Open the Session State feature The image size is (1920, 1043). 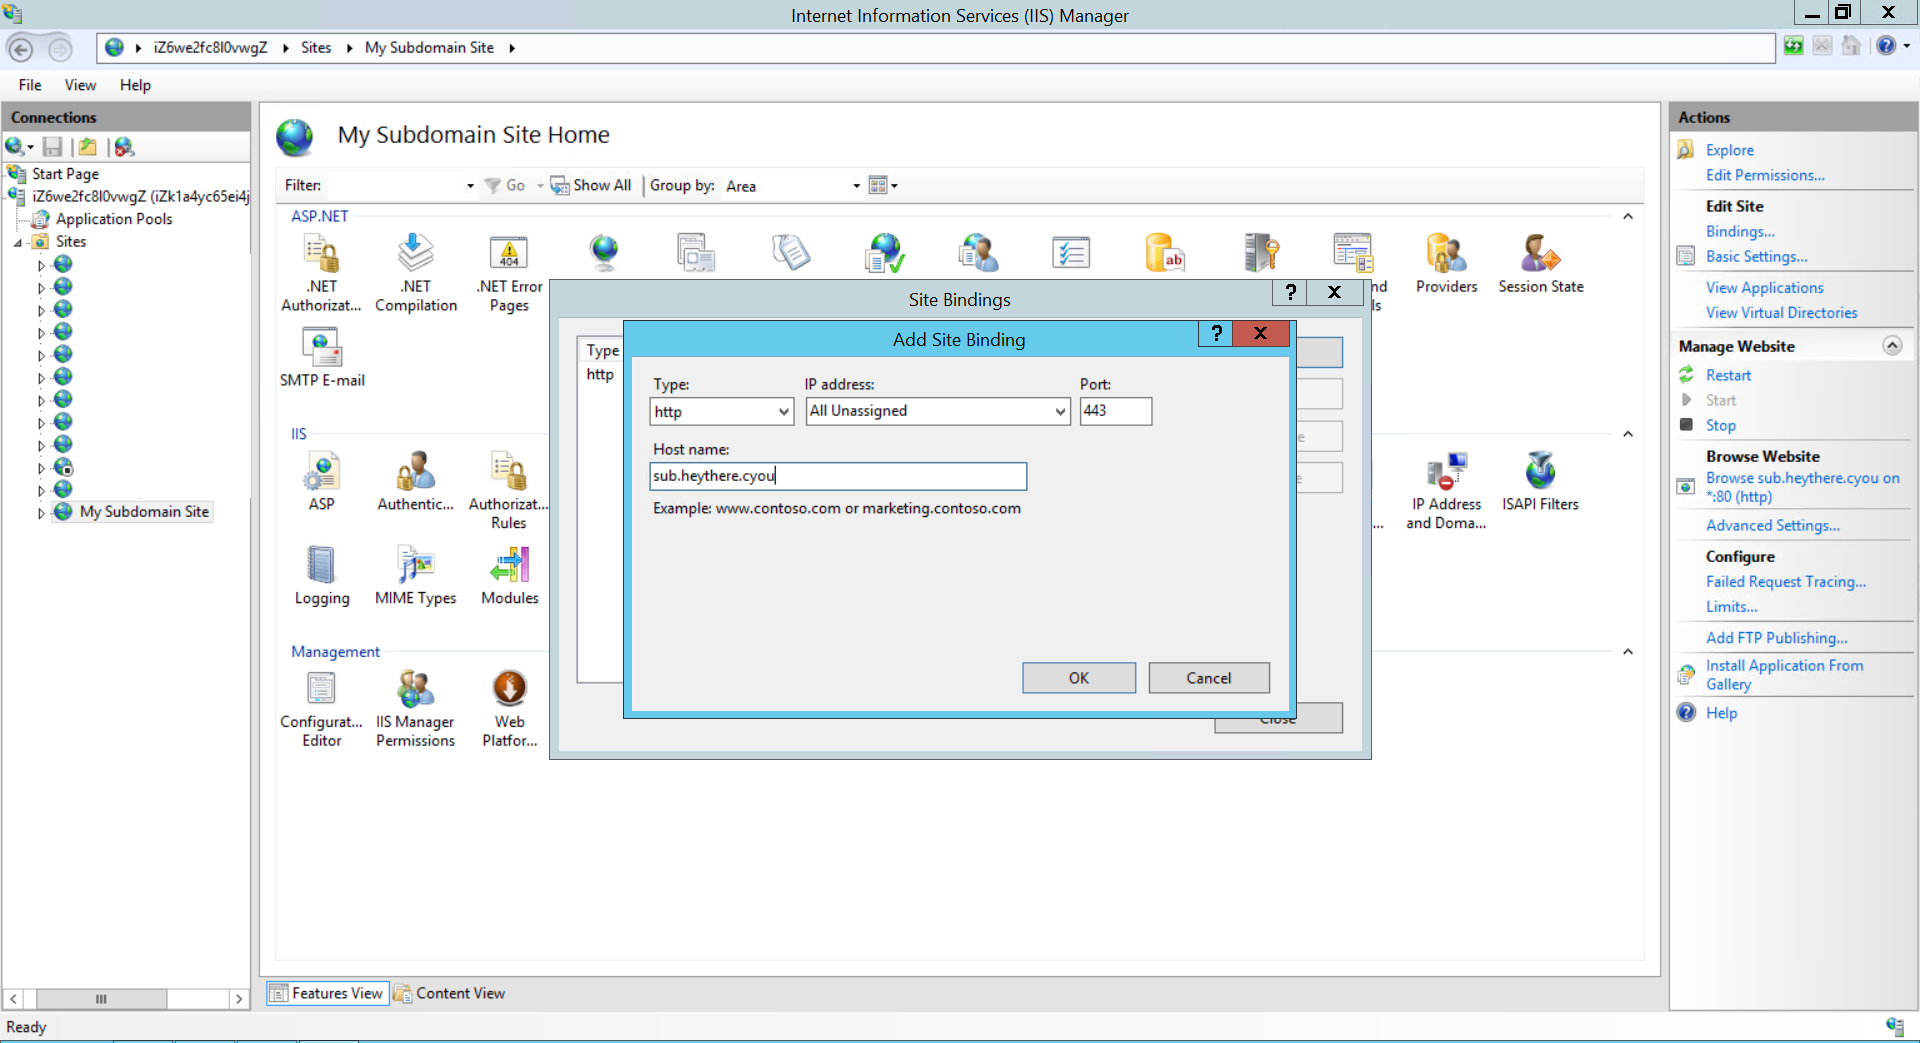[x=1541, y=264]
